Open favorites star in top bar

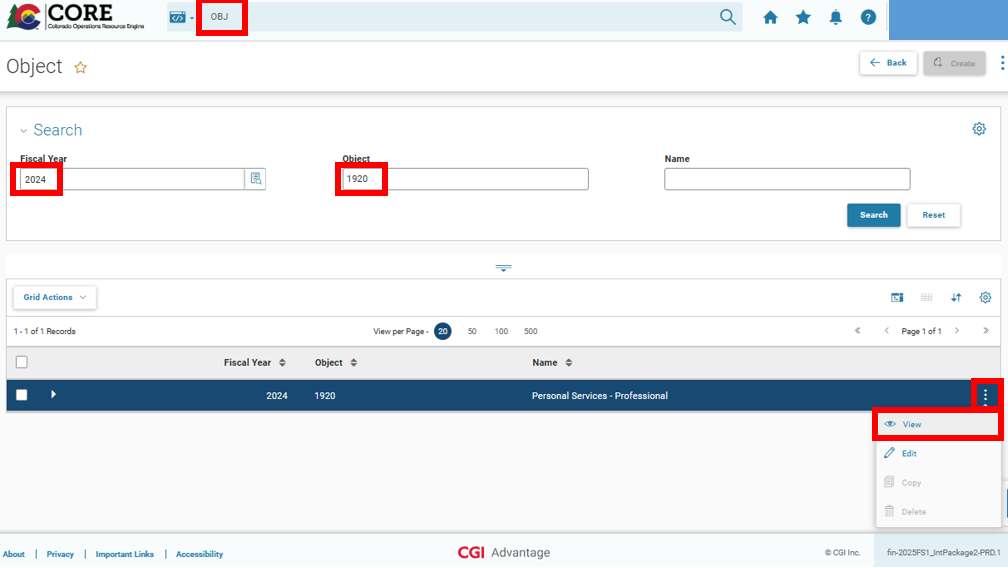[803, 17]
